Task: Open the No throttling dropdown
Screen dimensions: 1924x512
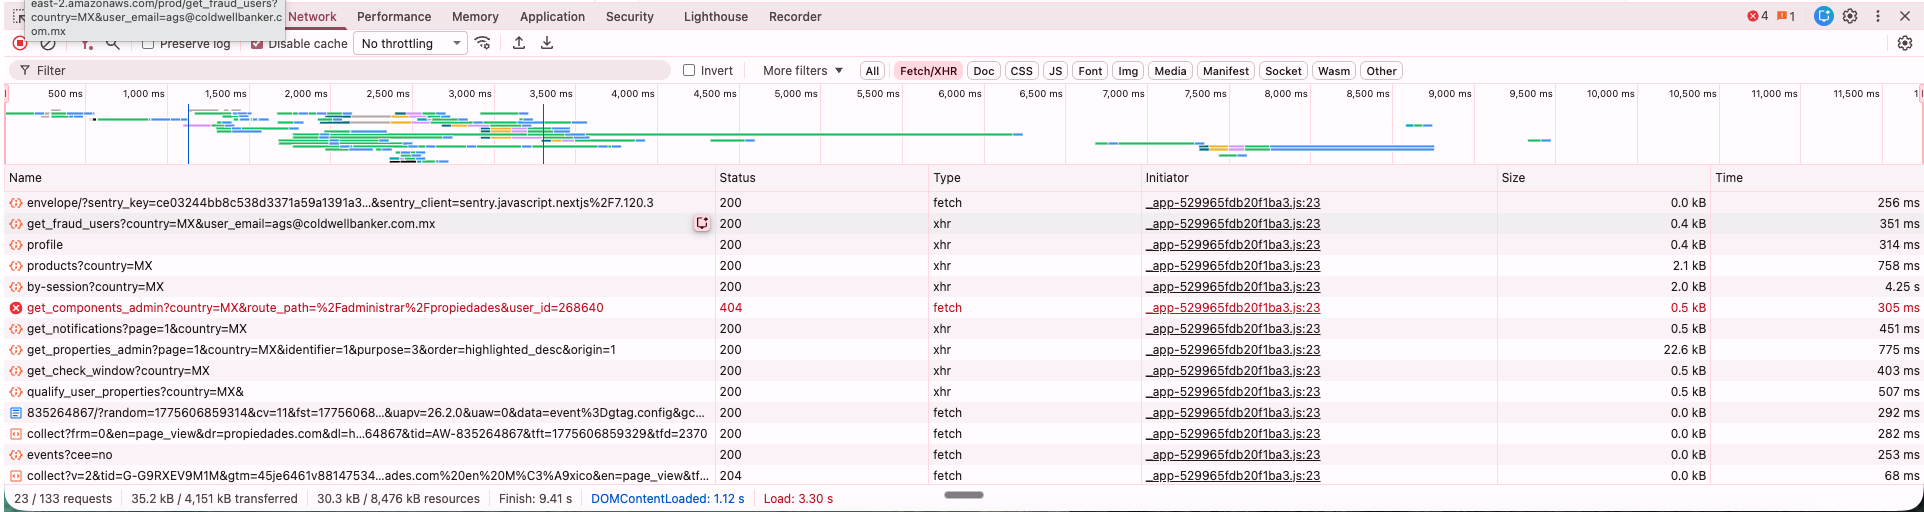Action: tap(411, 44)
